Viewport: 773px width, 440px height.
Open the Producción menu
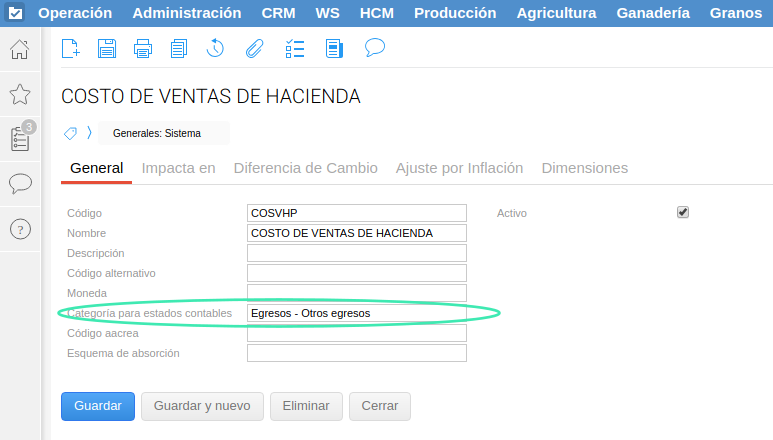point(454,13)
